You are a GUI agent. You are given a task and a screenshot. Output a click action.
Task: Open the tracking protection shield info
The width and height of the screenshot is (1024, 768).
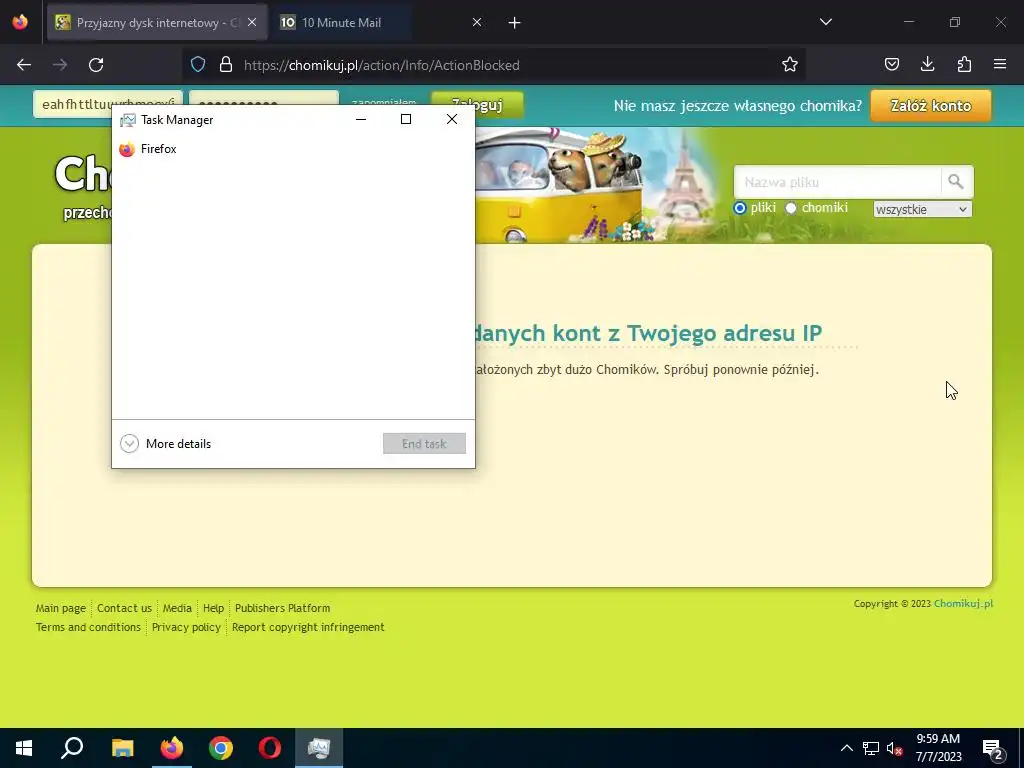click(x=198, y=65)
